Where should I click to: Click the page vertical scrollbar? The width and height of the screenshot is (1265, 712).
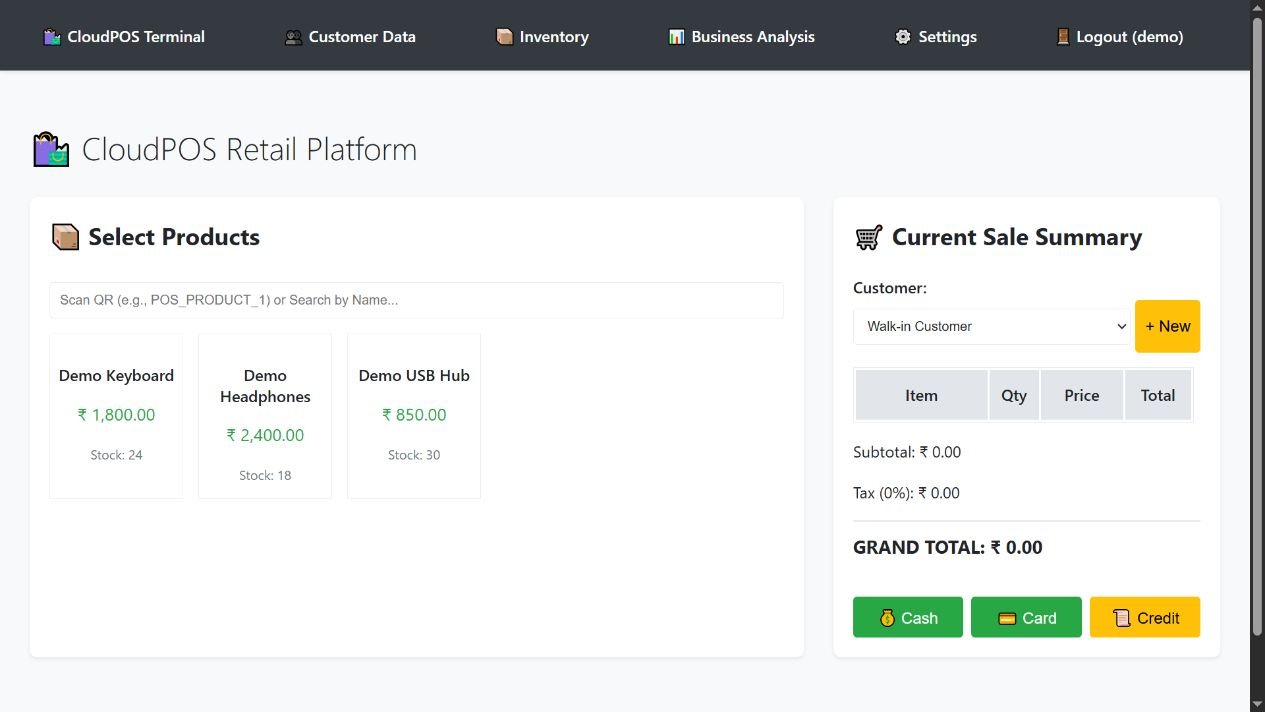pyautogui.click(x=1257, y=325)
